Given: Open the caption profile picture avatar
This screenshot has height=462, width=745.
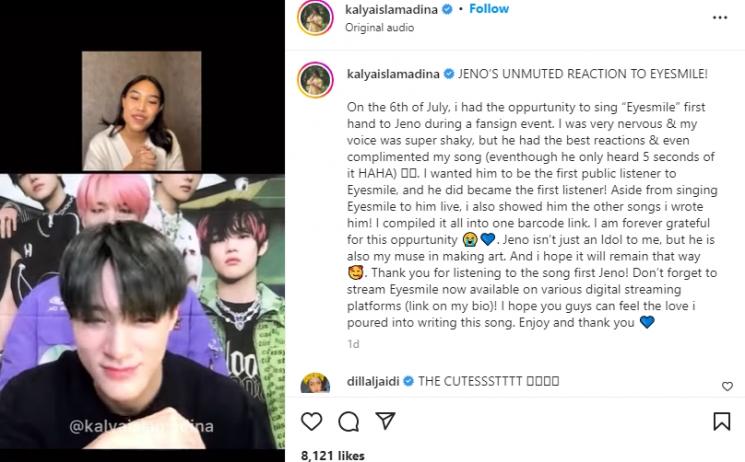Looking at the screenshot, I should pos(315,80).
